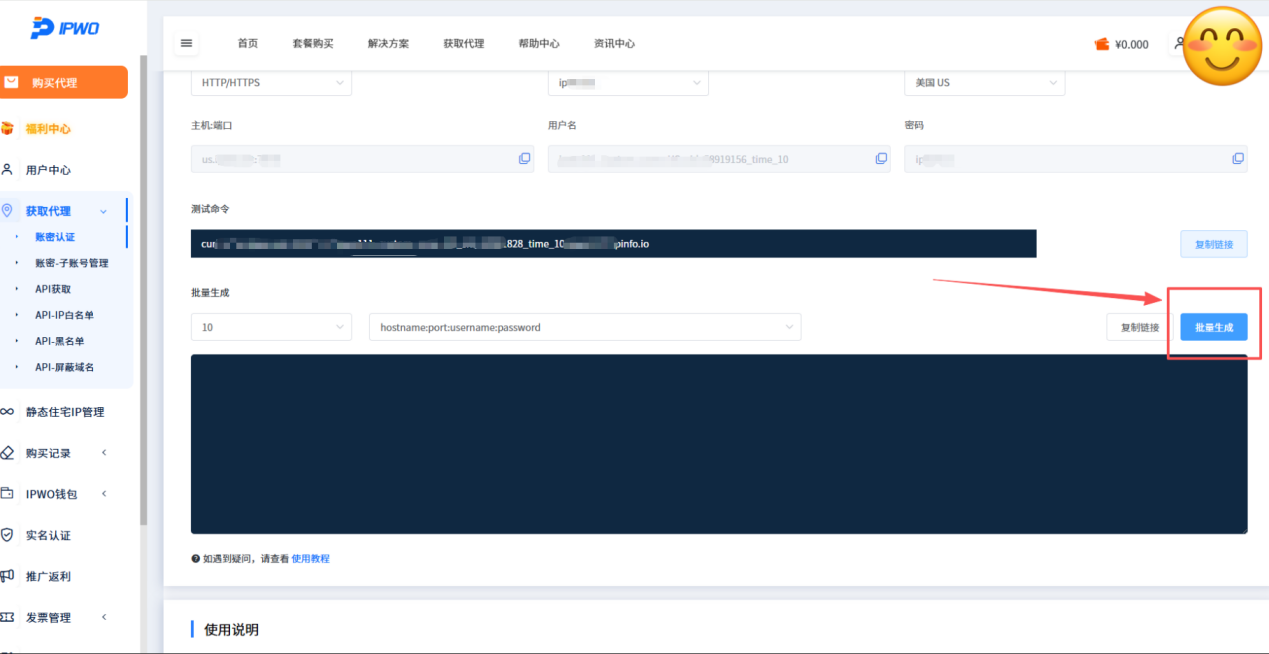Click the location pin icon beside 获取代理

tap(8, 211)
